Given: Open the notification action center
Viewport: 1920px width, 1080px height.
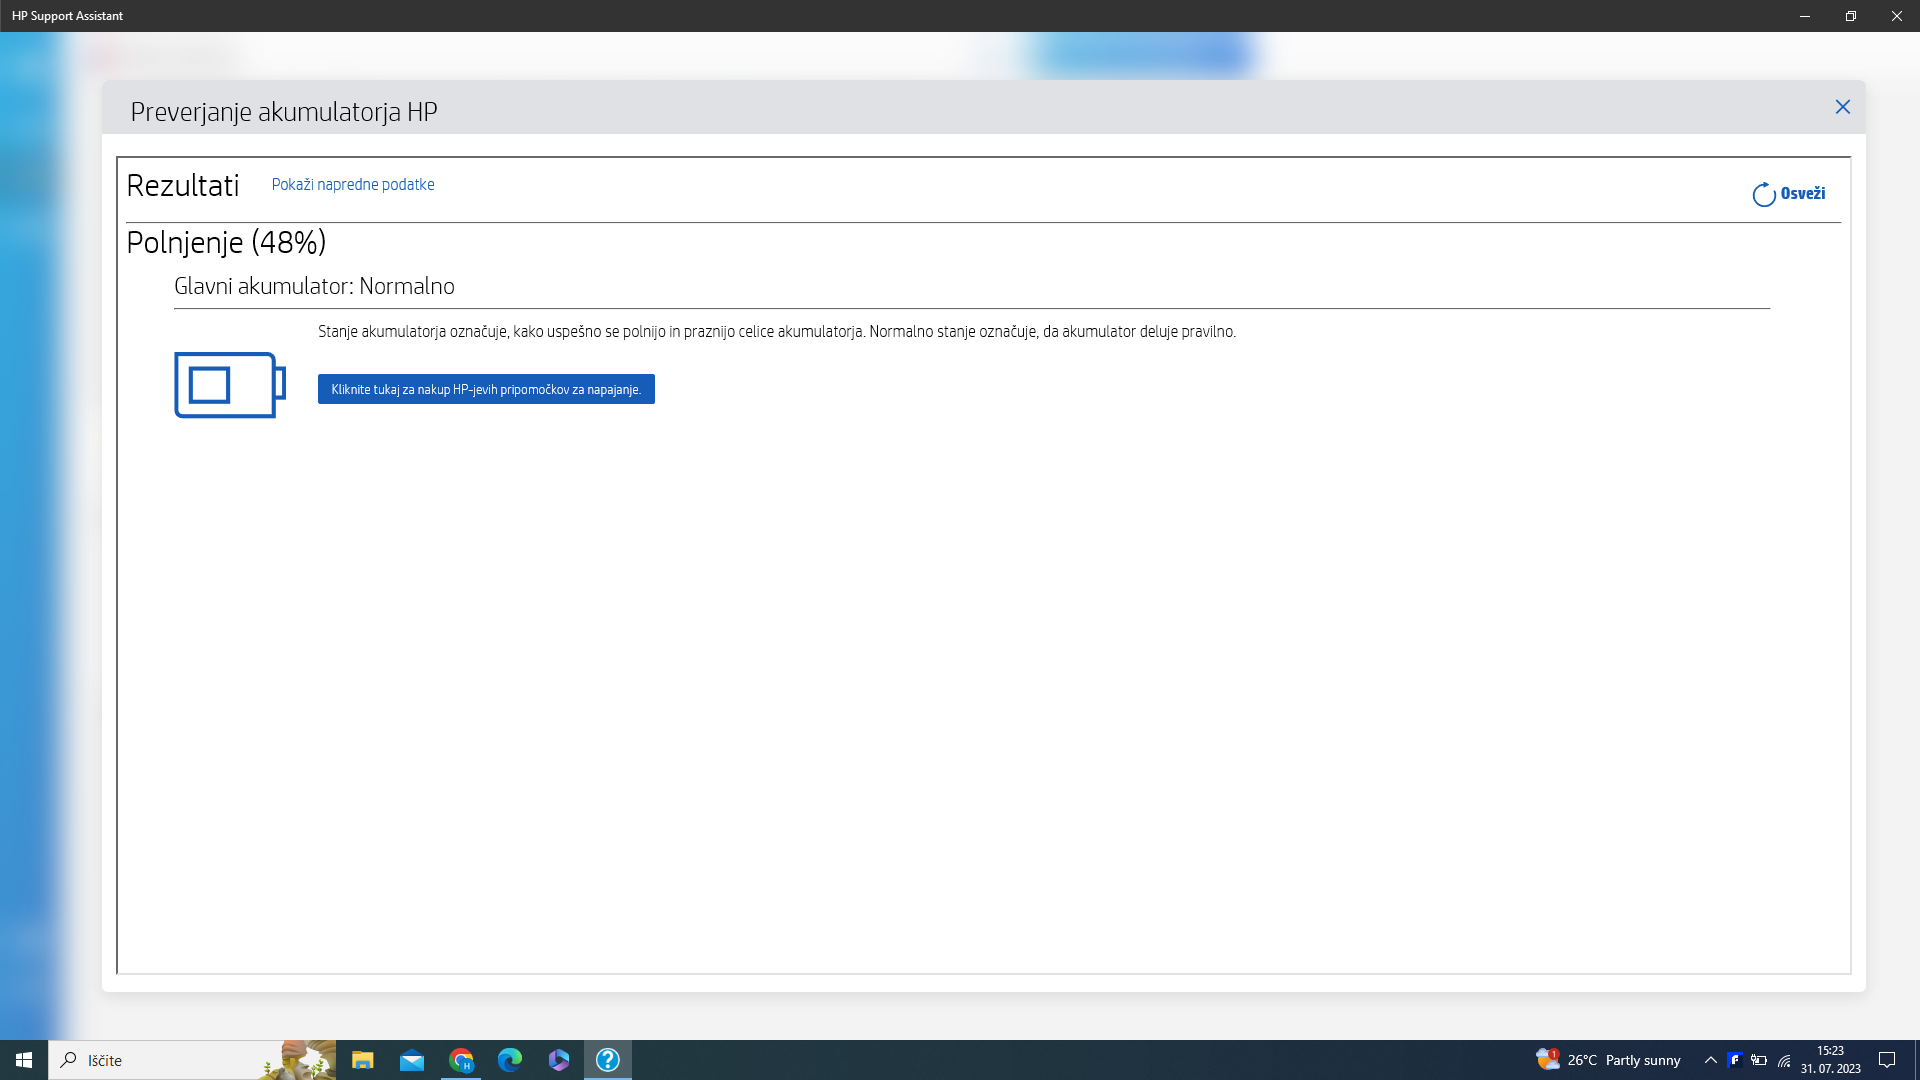Looking at the screenshot, I should [x=1887, y=1060].
